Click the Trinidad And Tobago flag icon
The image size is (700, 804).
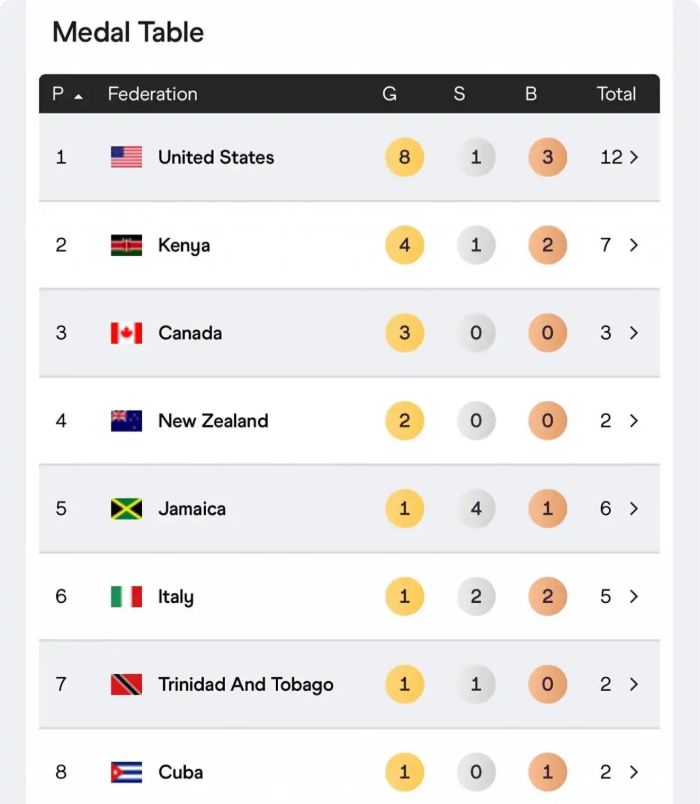[x=126, y=685]
